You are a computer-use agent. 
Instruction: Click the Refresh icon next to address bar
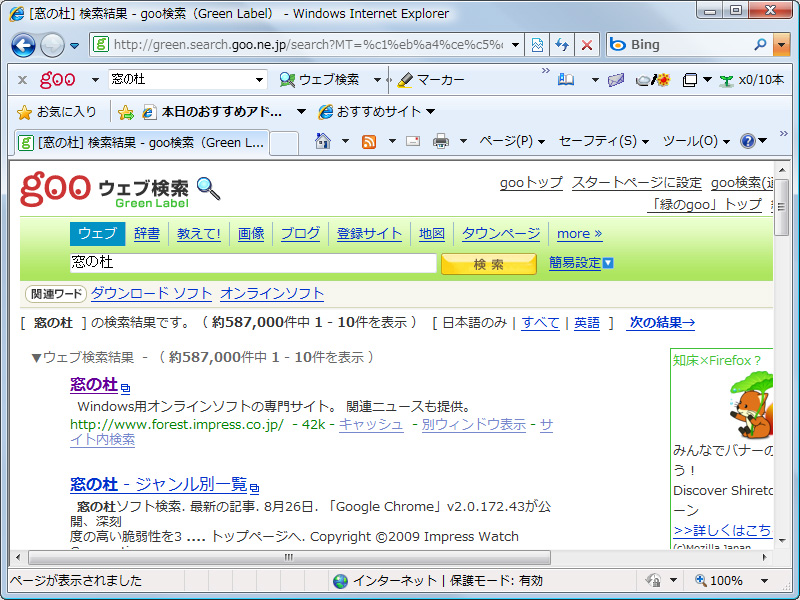(560, 44)
